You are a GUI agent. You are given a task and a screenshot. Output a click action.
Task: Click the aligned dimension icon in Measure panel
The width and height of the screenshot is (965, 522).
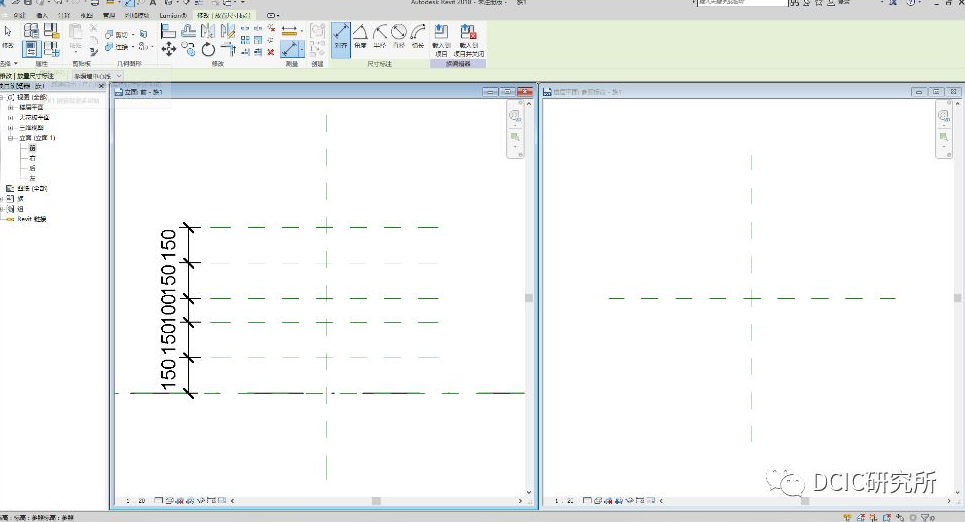point(290,49)
